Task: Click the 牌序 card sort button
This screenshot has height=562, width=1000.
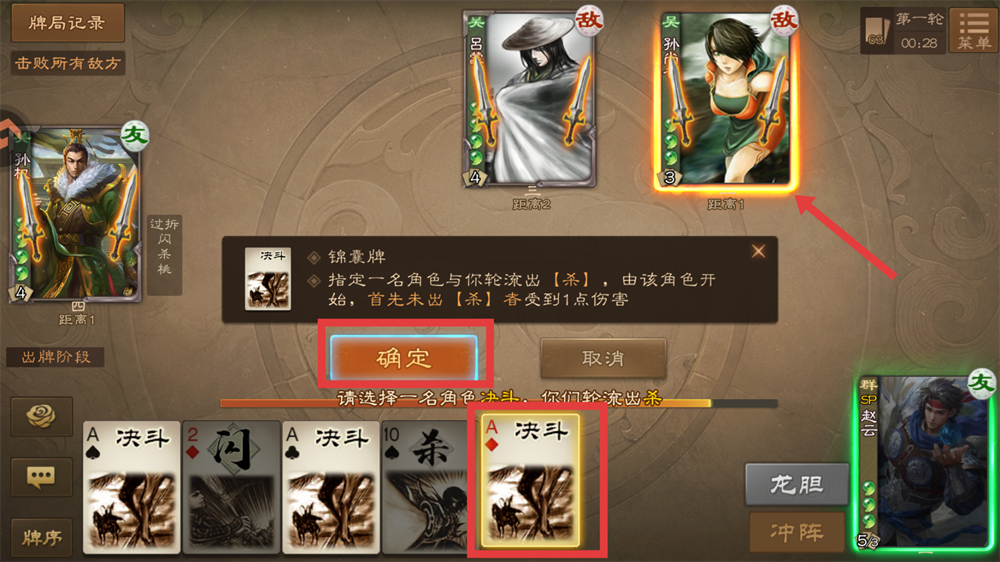Action: click(x=41, y=538)
